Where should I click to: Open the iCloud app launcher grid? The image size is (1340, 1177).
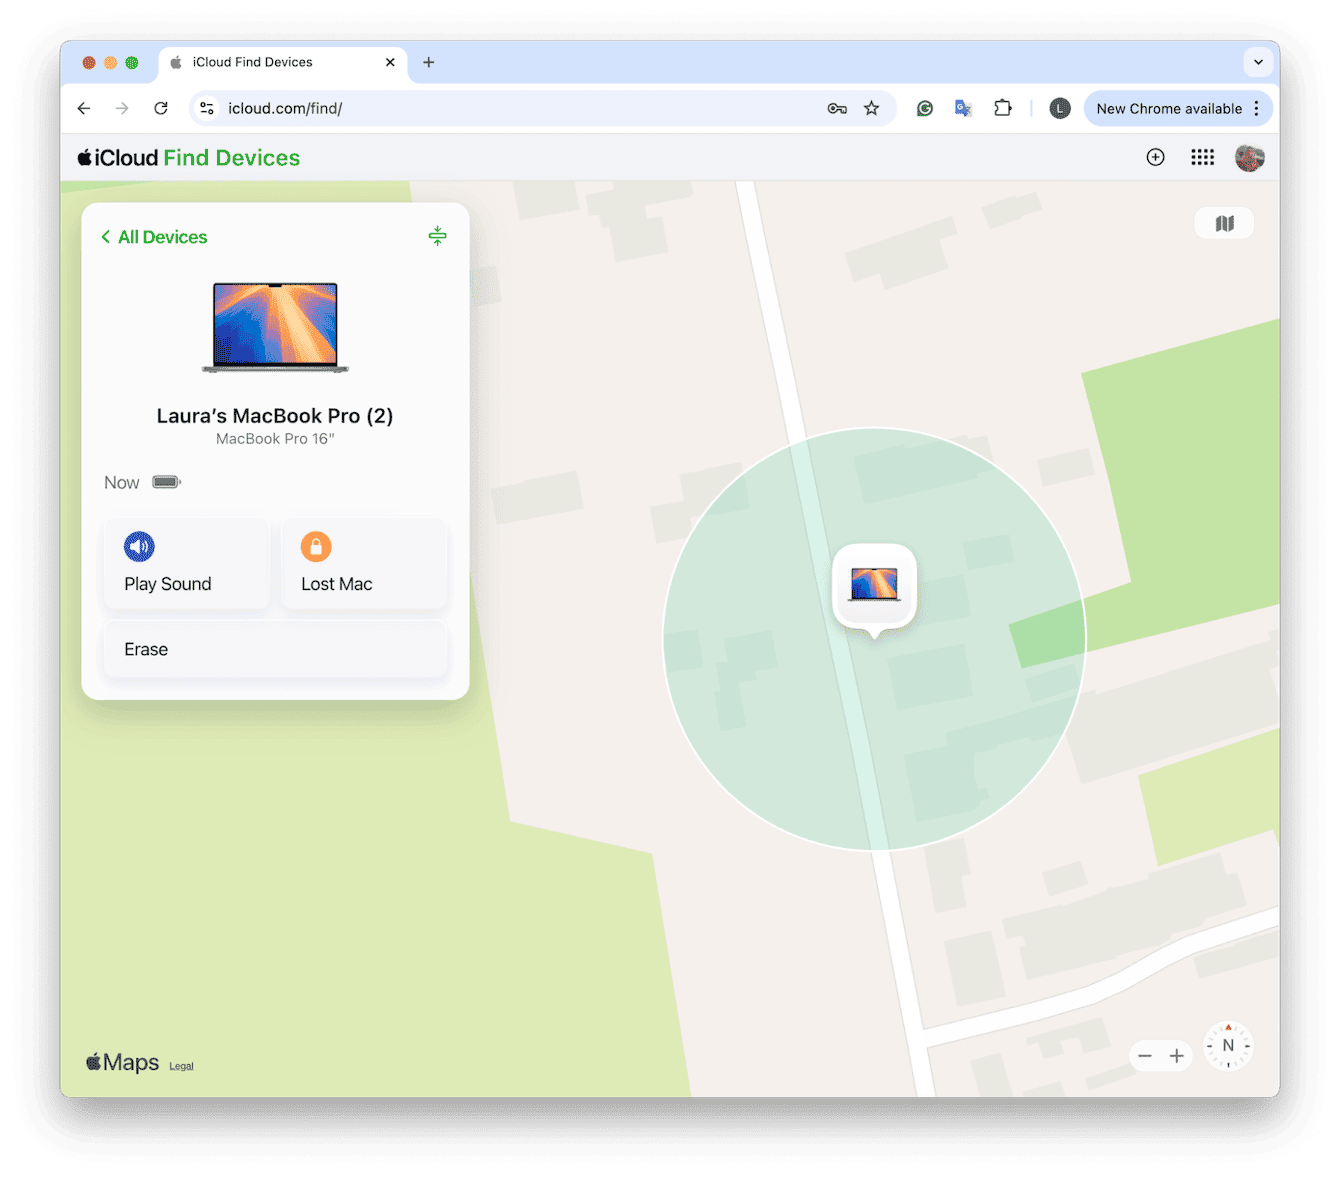click(1202, 157)
